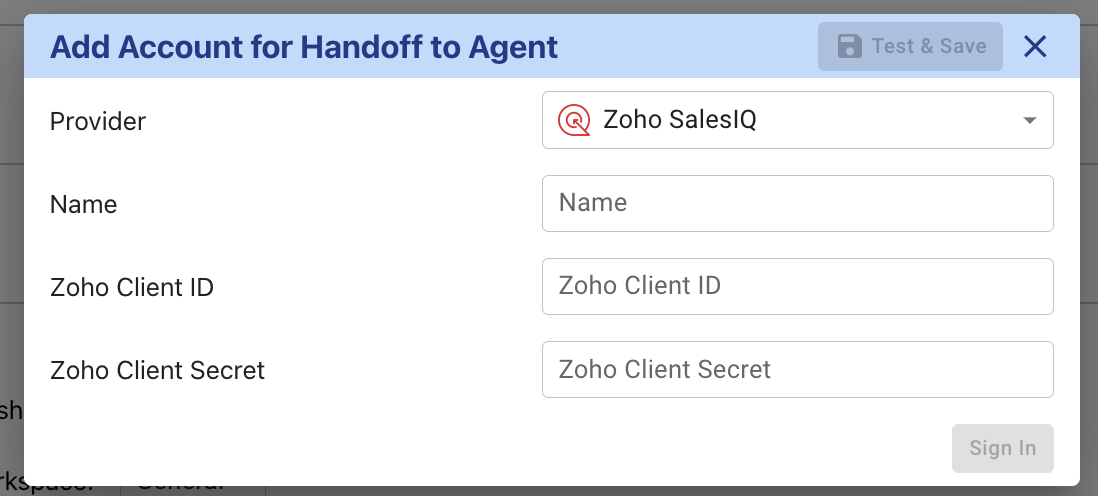
Task: Click the floppy disk save icon
Action: click(x=849, y=46)
